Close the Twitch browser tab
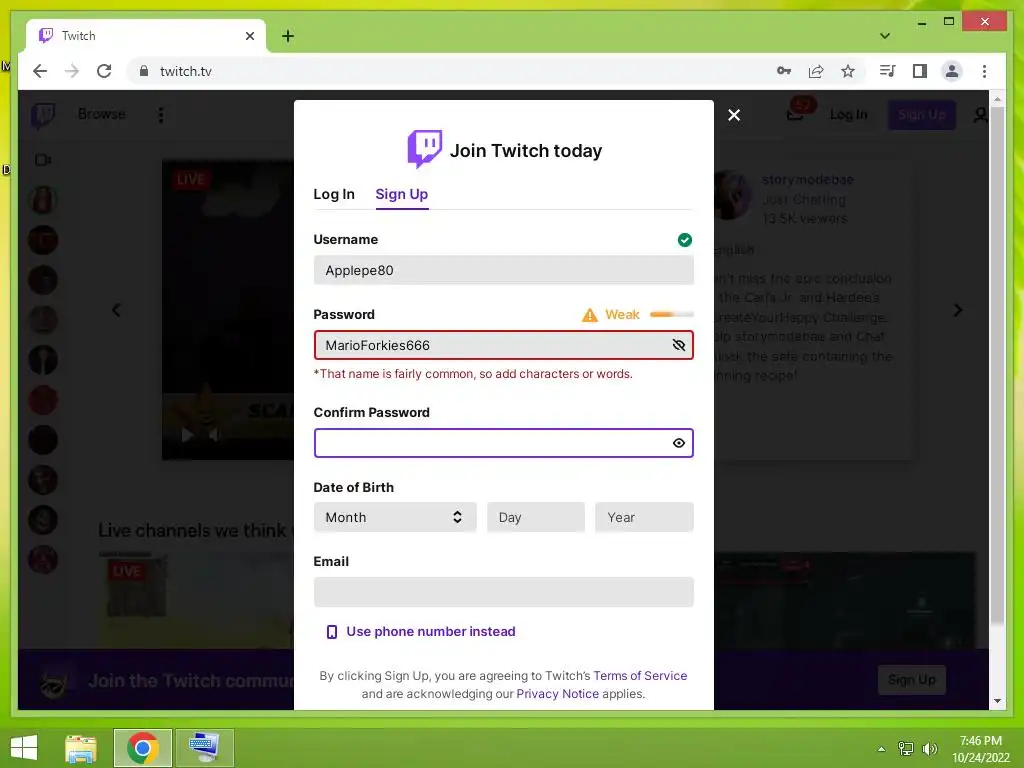Image resolution: width=1024 pixels, height=768 pixels. point(249,36)
